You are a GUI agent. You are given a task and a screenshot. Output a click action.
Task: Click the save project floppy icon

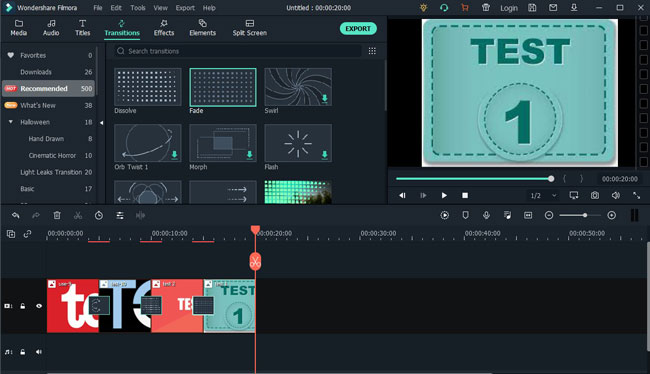coord(532,7)
